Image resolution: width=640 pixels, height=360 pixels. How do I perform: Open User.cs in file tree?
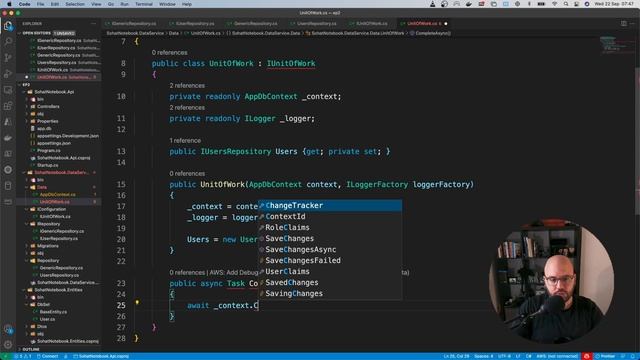[x=47, y=319]
